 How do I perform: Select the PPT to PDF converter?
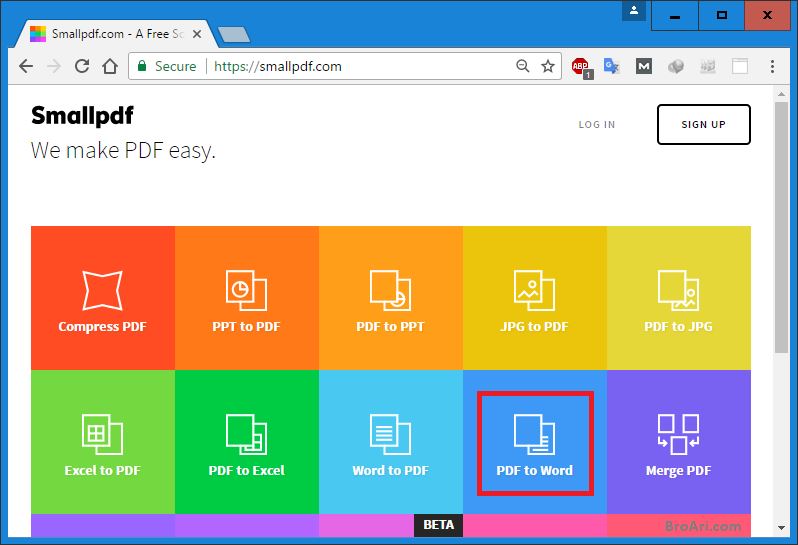point(246,298)
